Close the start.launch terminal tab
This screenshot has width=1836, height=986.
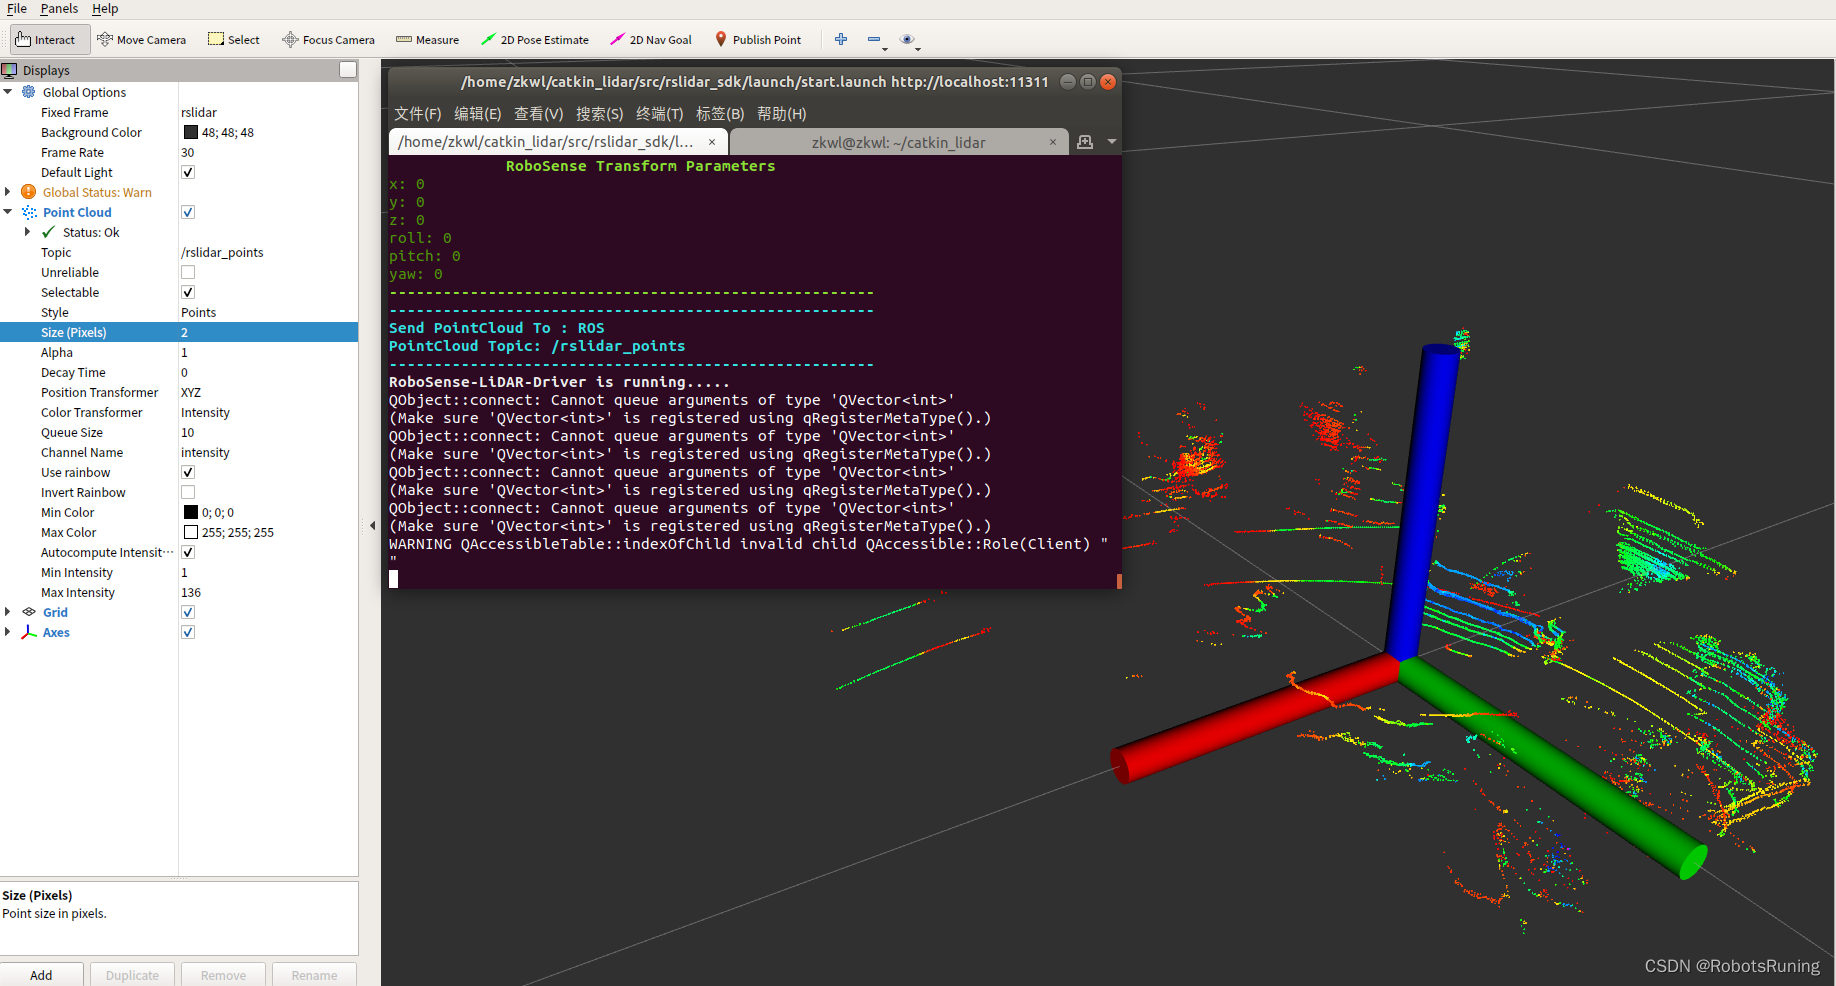tap(712, 142)
